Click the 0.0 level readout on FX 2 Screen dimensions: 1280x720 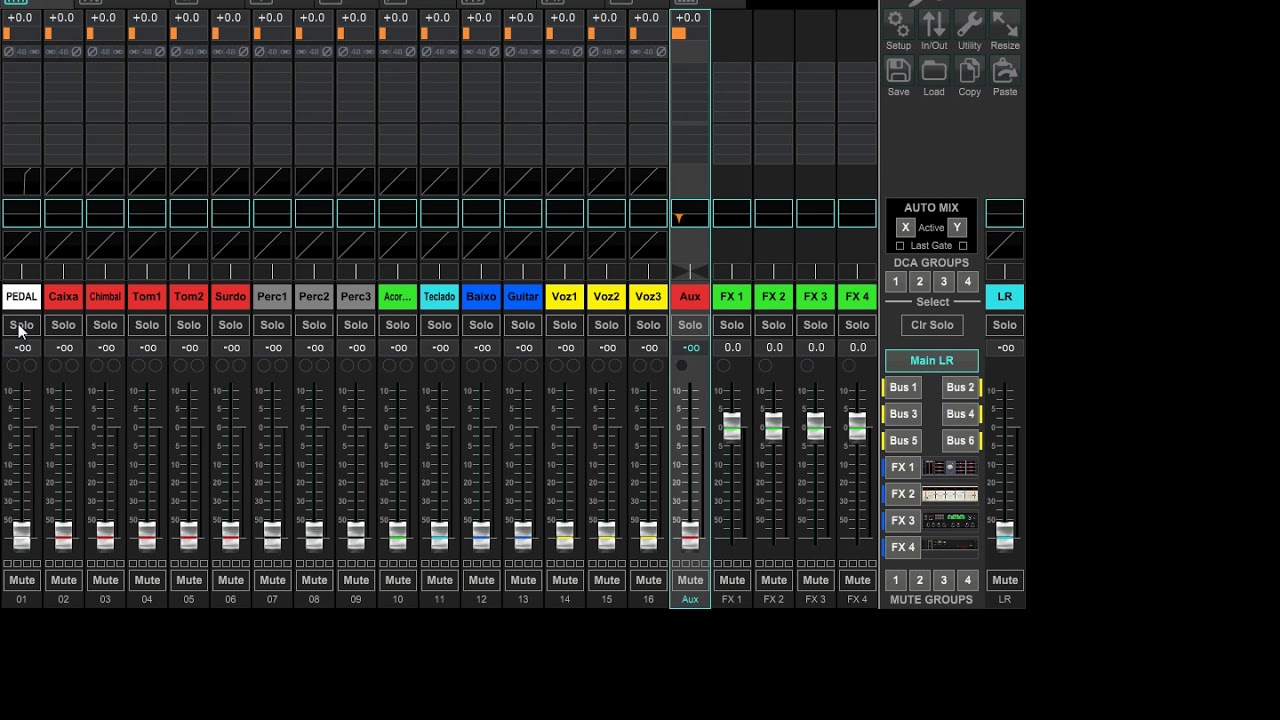(x=774, y=348)
